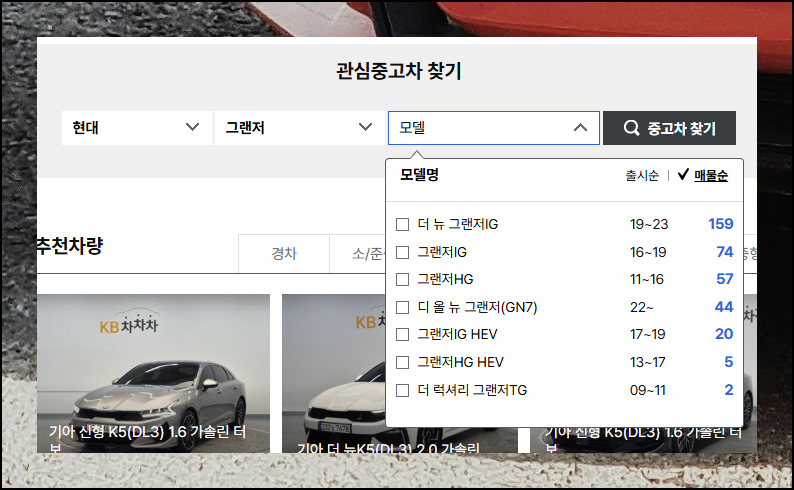Click the 모델명 header label
Screen dimensions: 794x490
(419, 175)
